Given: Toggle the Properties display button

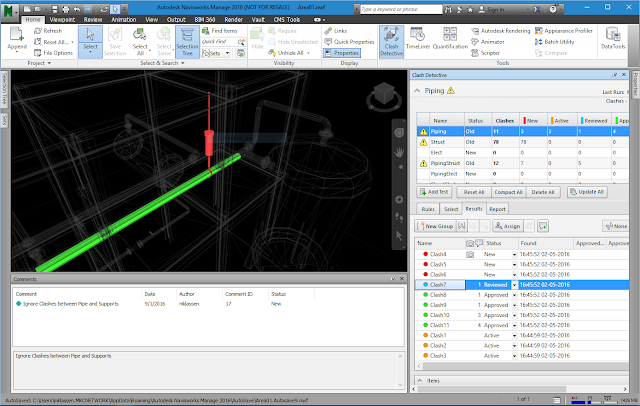Looking at the screenshot, I should point(342,53).
